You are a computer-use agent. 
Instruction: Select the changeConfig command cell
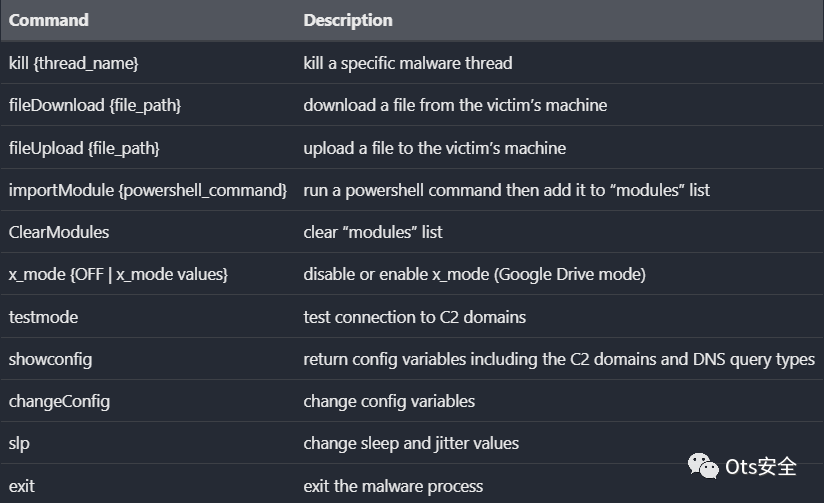click(x=60, y=401)
